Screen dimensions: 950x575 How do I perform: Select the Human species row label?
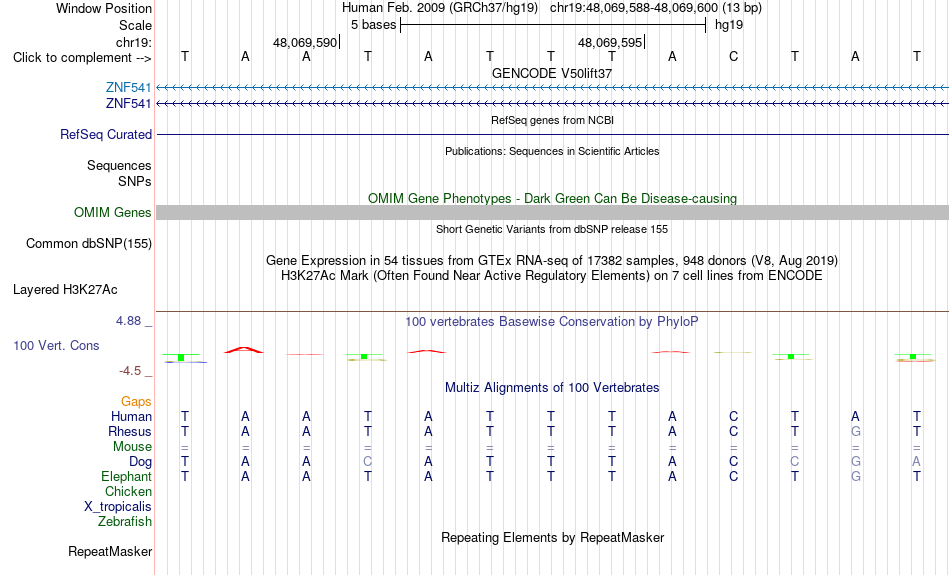[131, 416]
